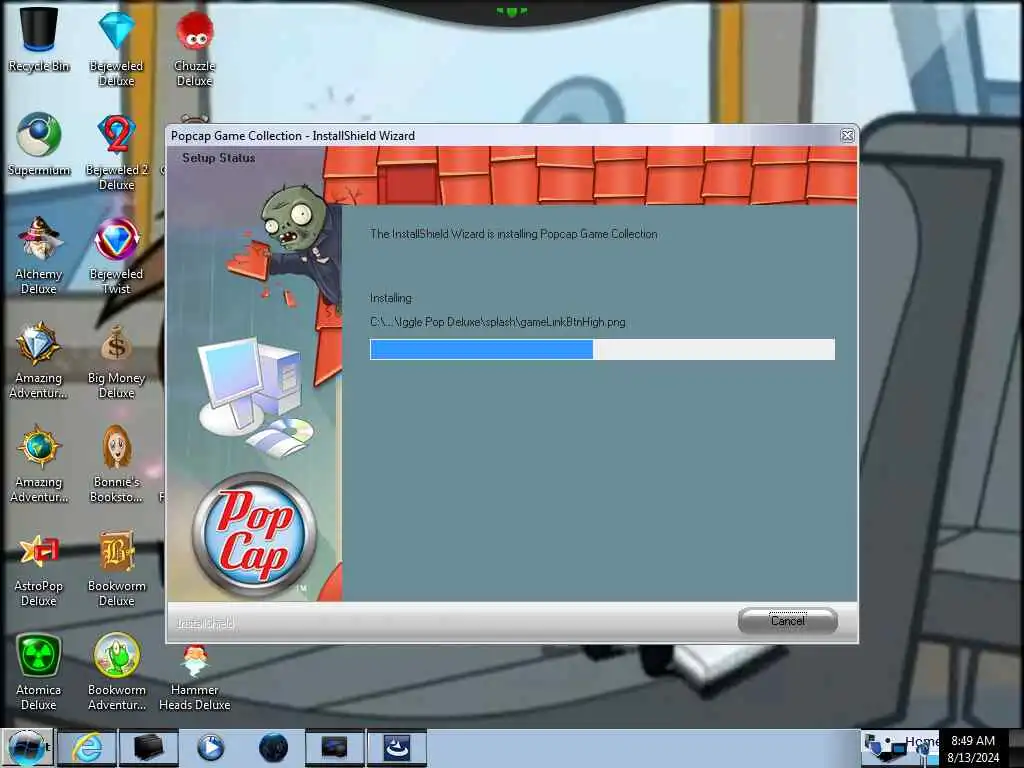The image size is (1024, 768).
Task: Open Bejeweled 2 Deluxe shortcut
Action: 116,152
